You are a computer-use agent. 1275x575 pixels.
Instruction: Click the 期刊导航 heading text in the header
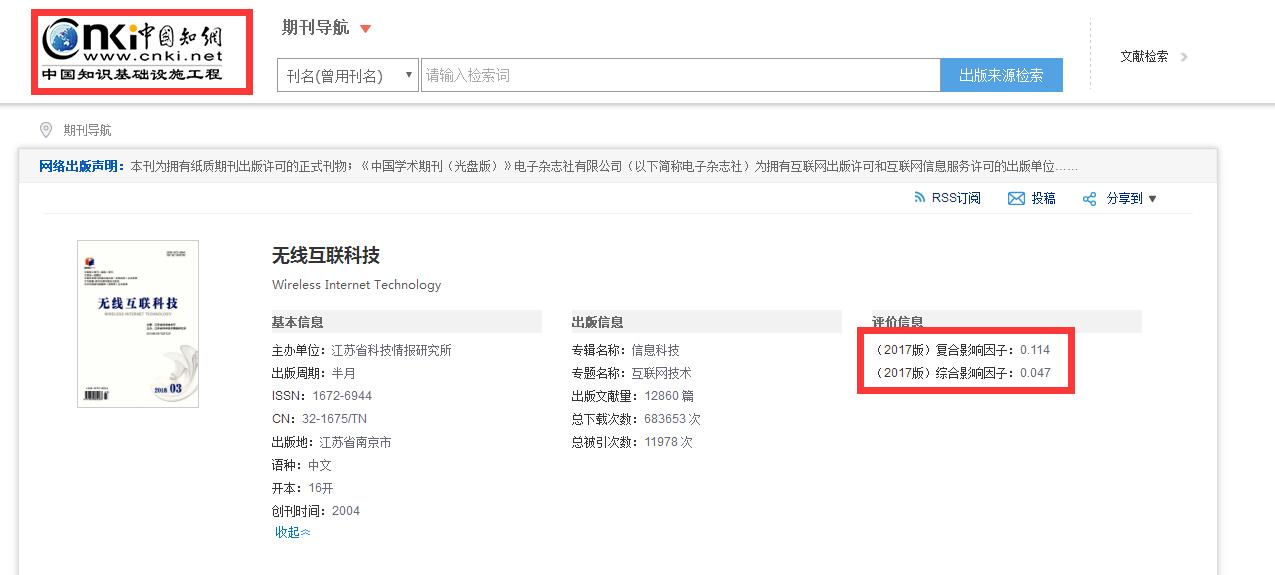point(315,28)
